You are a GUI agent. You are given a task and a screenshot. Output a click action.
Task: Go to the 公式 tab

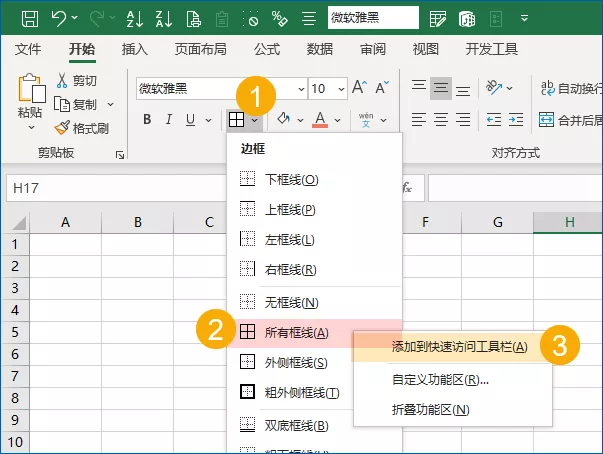267,49
